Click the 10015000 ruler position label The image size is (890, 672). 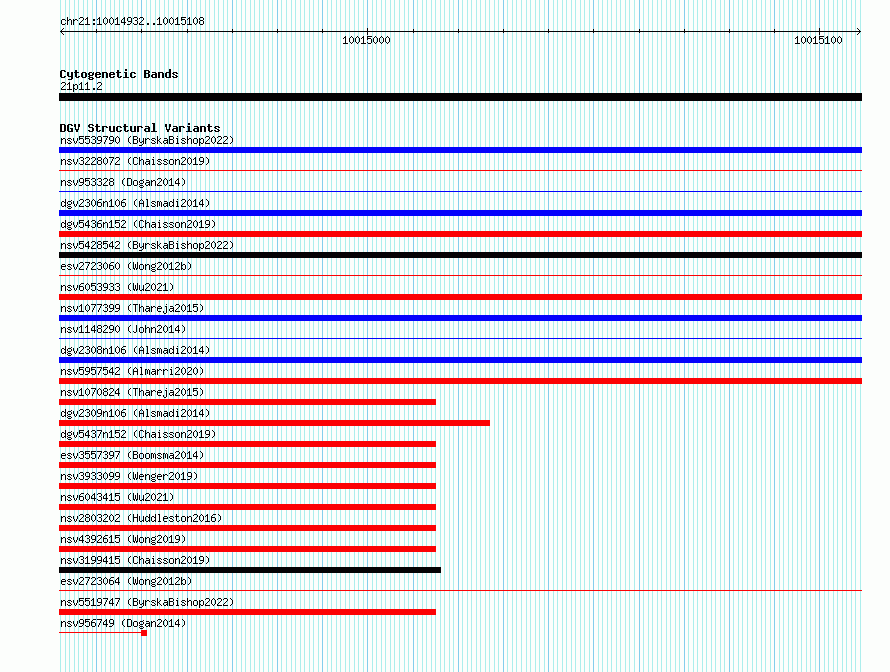tap(366, 40)
